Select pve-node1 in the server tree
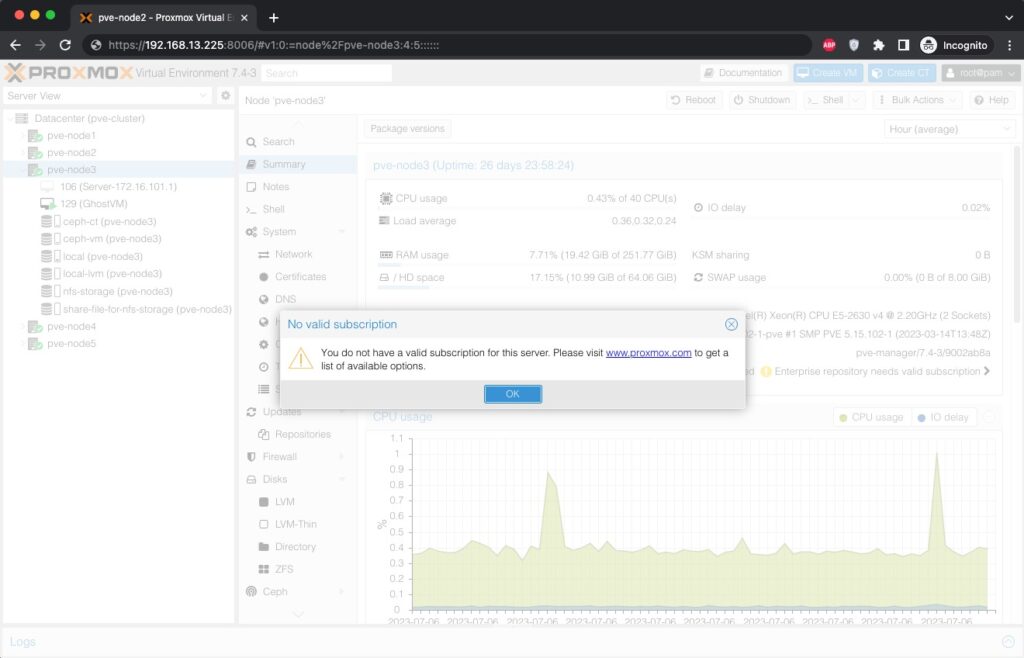This screenshot has height=658, width=1024. pos(71,136)
